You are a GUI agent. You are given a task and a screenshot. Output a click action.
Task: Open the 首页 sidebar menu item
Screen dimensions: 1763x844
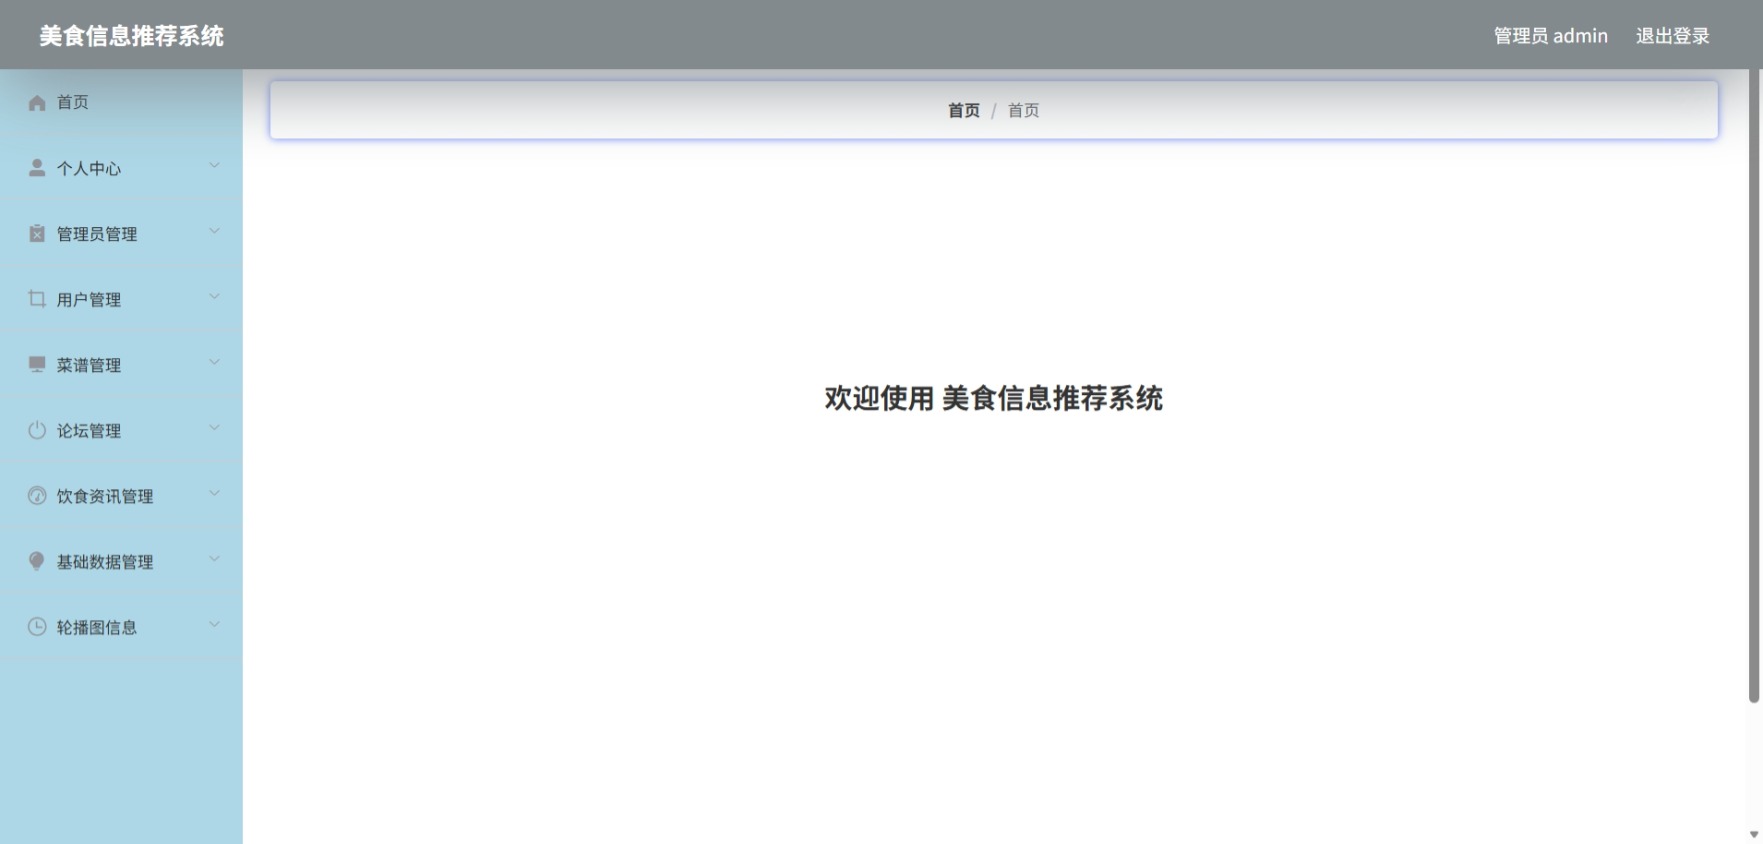pyautogui.click(x=121, y=102)
